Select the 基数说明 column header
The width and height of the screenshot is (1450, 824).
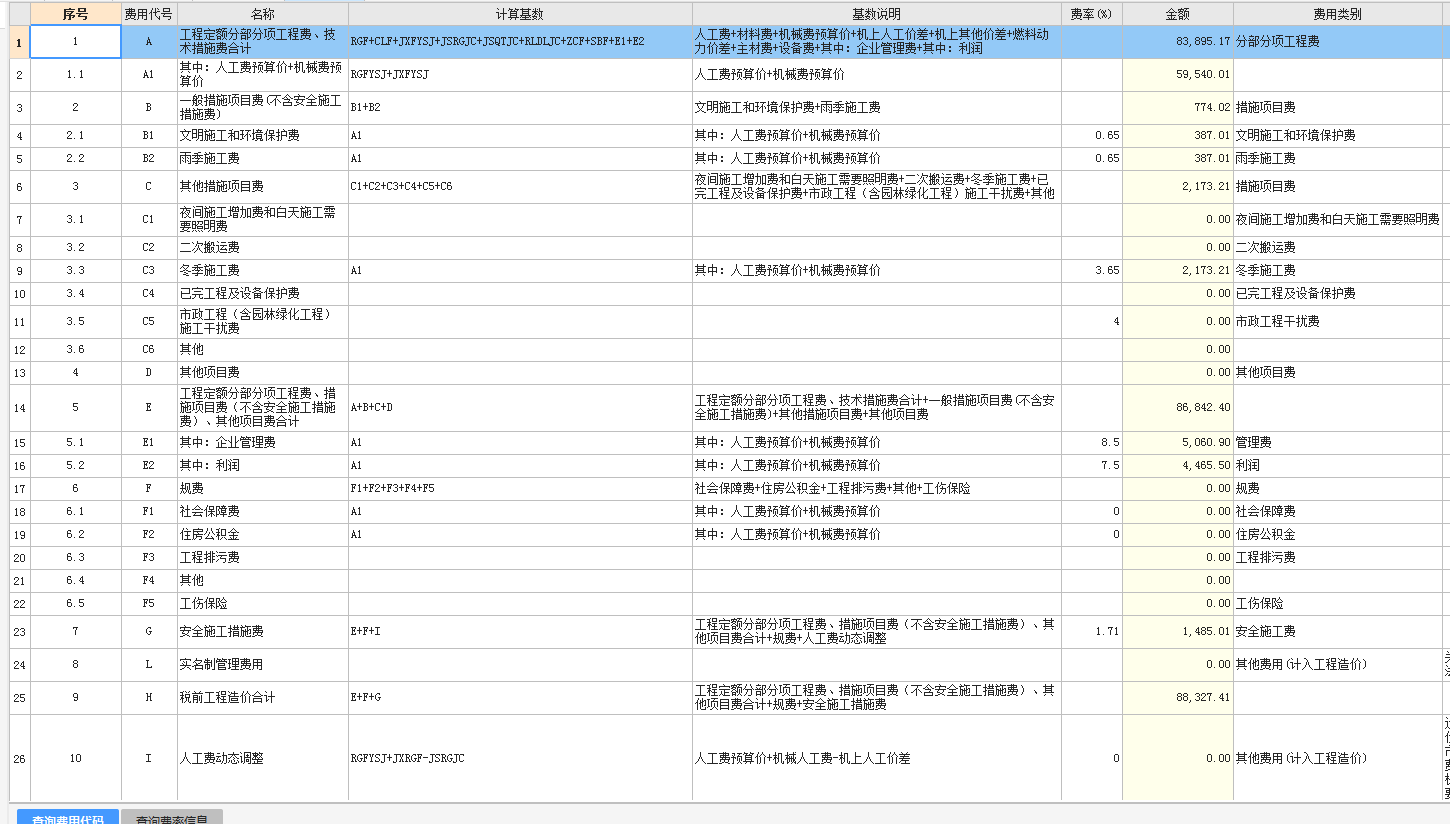(877, 14)
